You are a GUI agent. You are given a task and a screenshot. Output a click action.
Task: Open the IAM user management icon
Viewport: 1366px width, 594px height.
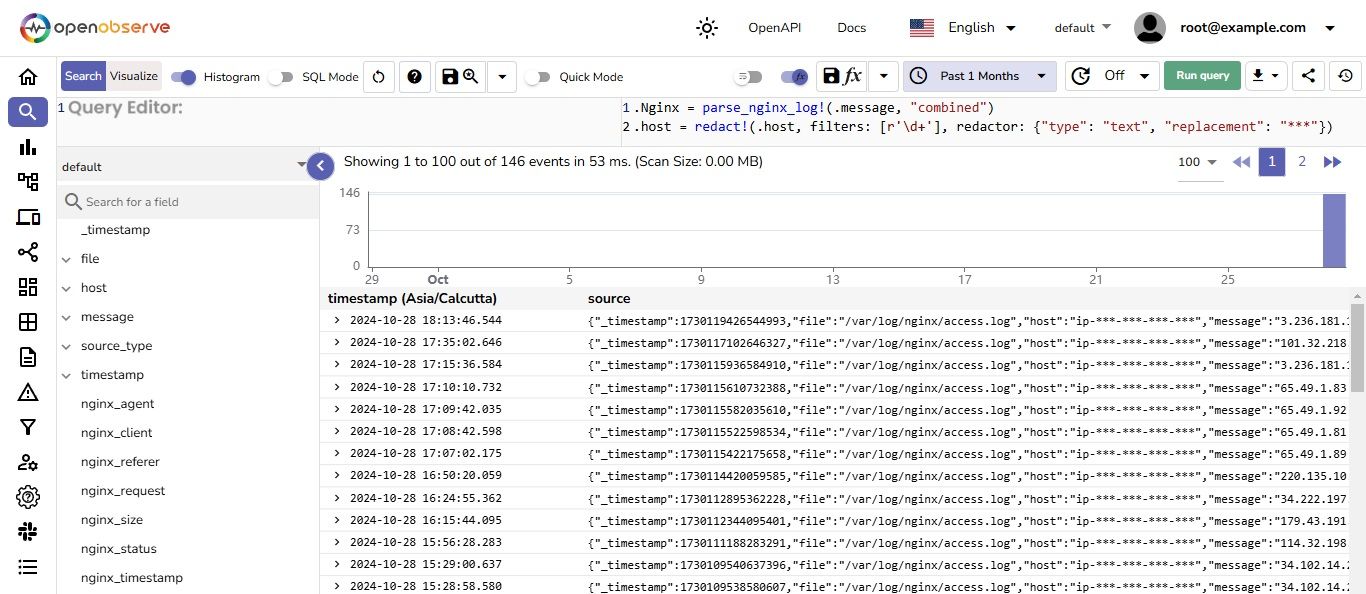pyautogui.click(x=27, y=462)
